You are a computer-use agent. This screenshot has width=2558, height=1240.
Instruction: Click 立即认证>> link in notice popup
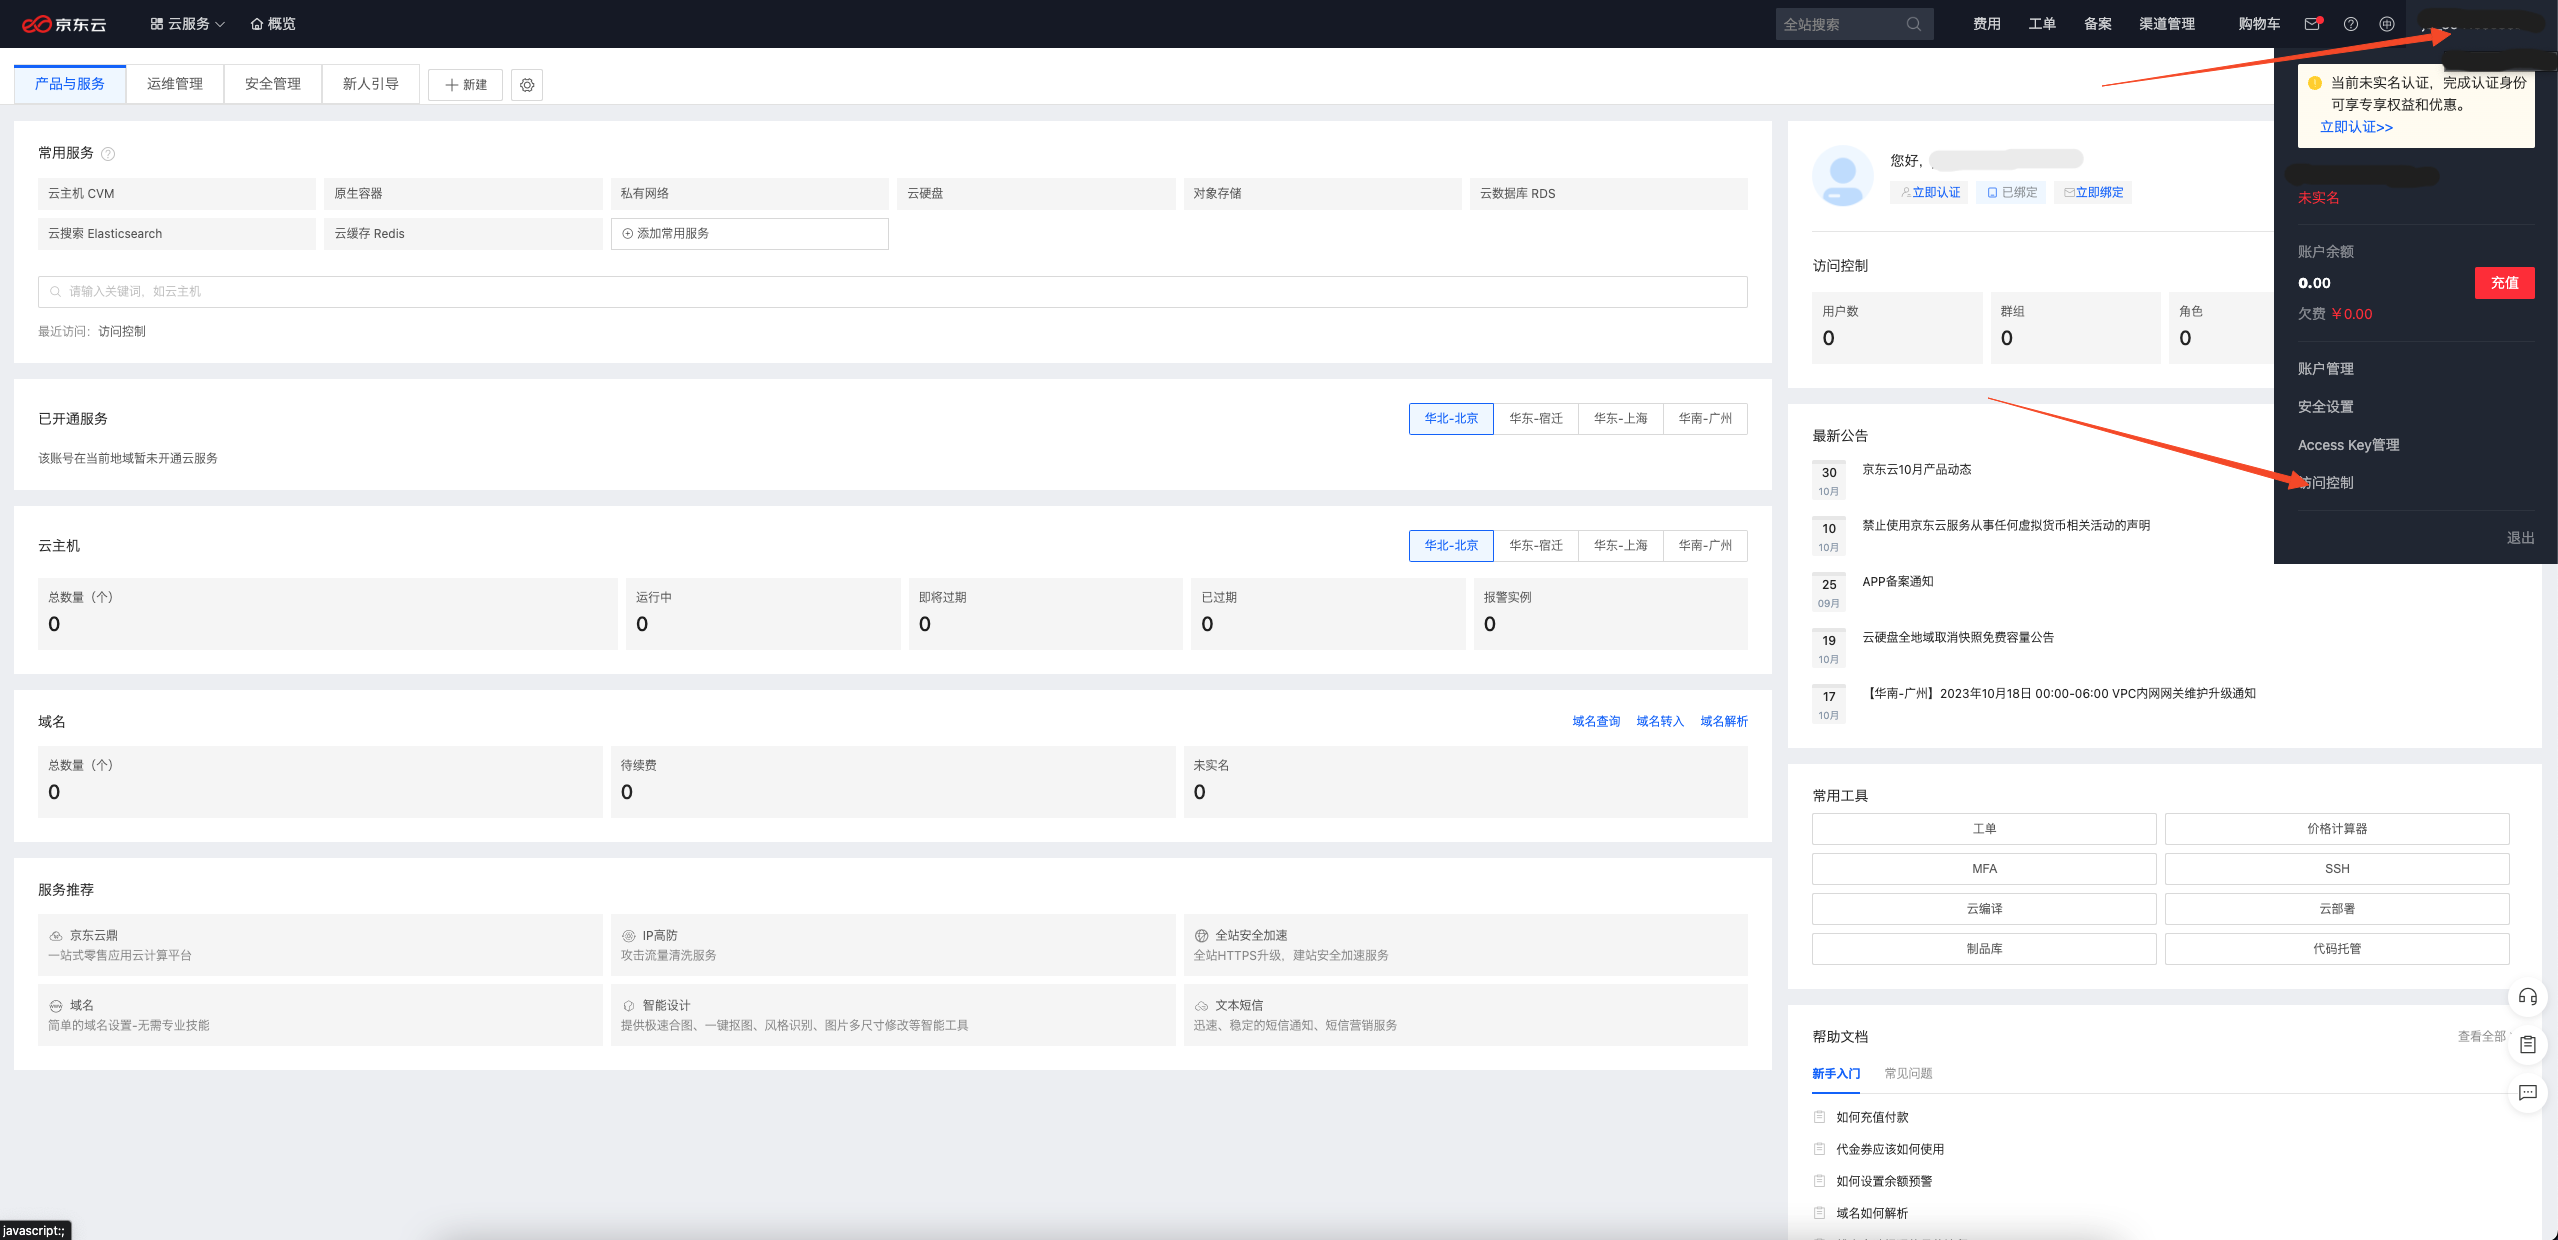point(2356,127)
